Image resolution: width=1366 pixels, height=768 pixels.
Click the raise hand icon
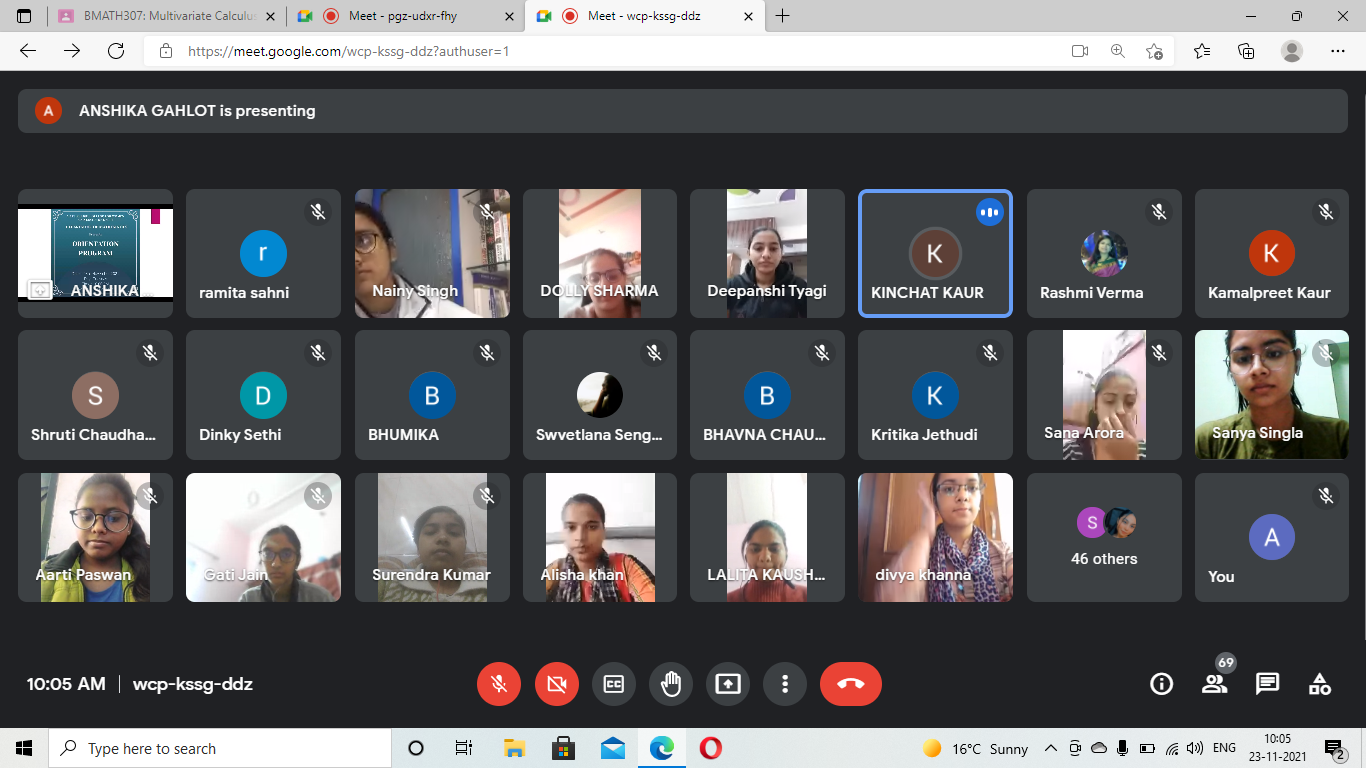671,684
